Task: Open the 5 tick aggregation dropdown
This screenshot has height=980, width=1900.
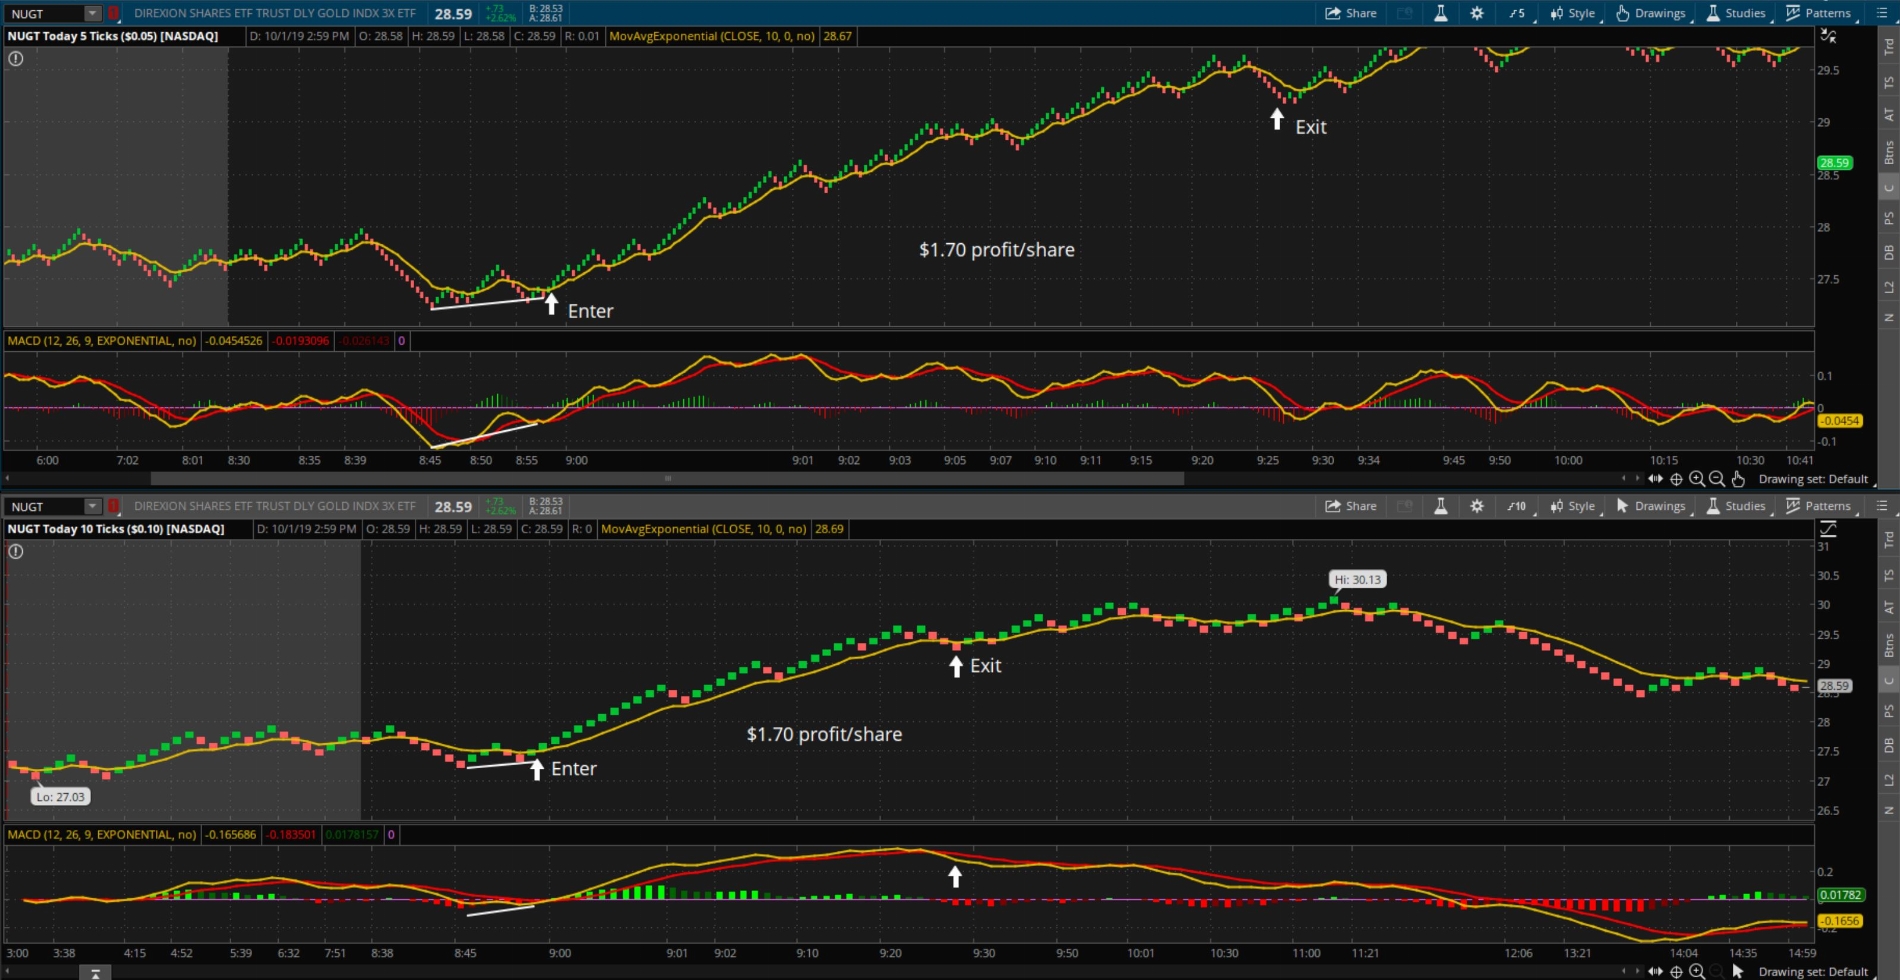Action: point(1517,13)
